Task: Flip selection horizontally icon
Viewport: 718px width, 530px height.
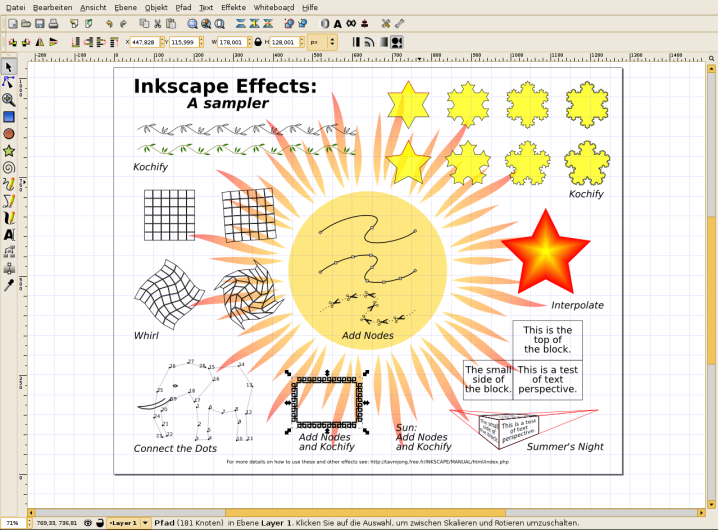Action: (40, 42)
